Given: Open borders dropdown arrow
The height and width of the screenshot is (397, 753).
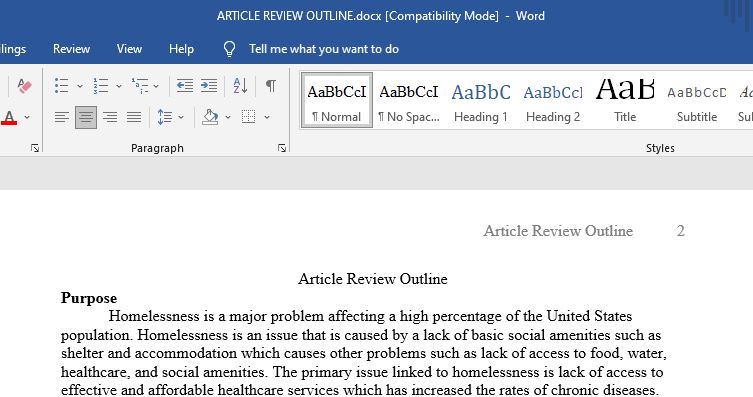Looking at the screenshot, I should pyautogui.click(x=267, y=117).
